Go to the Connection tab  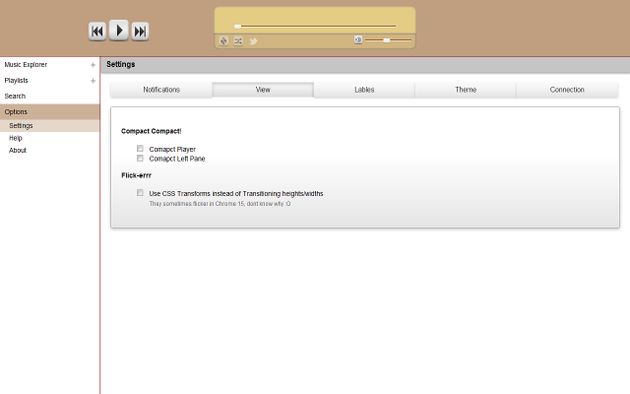click(567, 90)
